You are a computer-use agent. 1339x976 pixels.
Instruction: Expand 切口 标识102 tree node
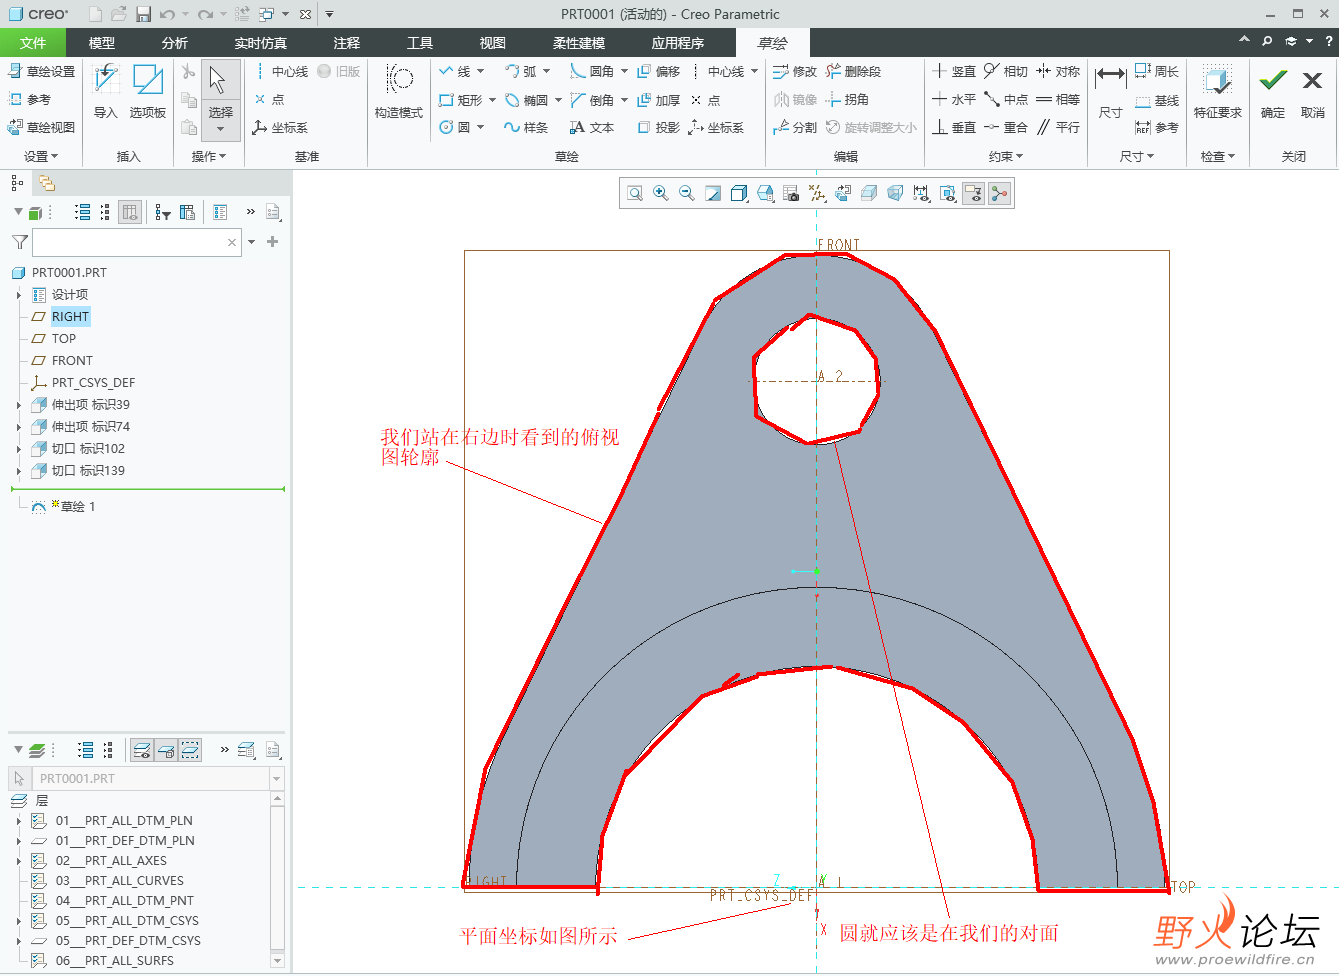click(x=19, y=449)
